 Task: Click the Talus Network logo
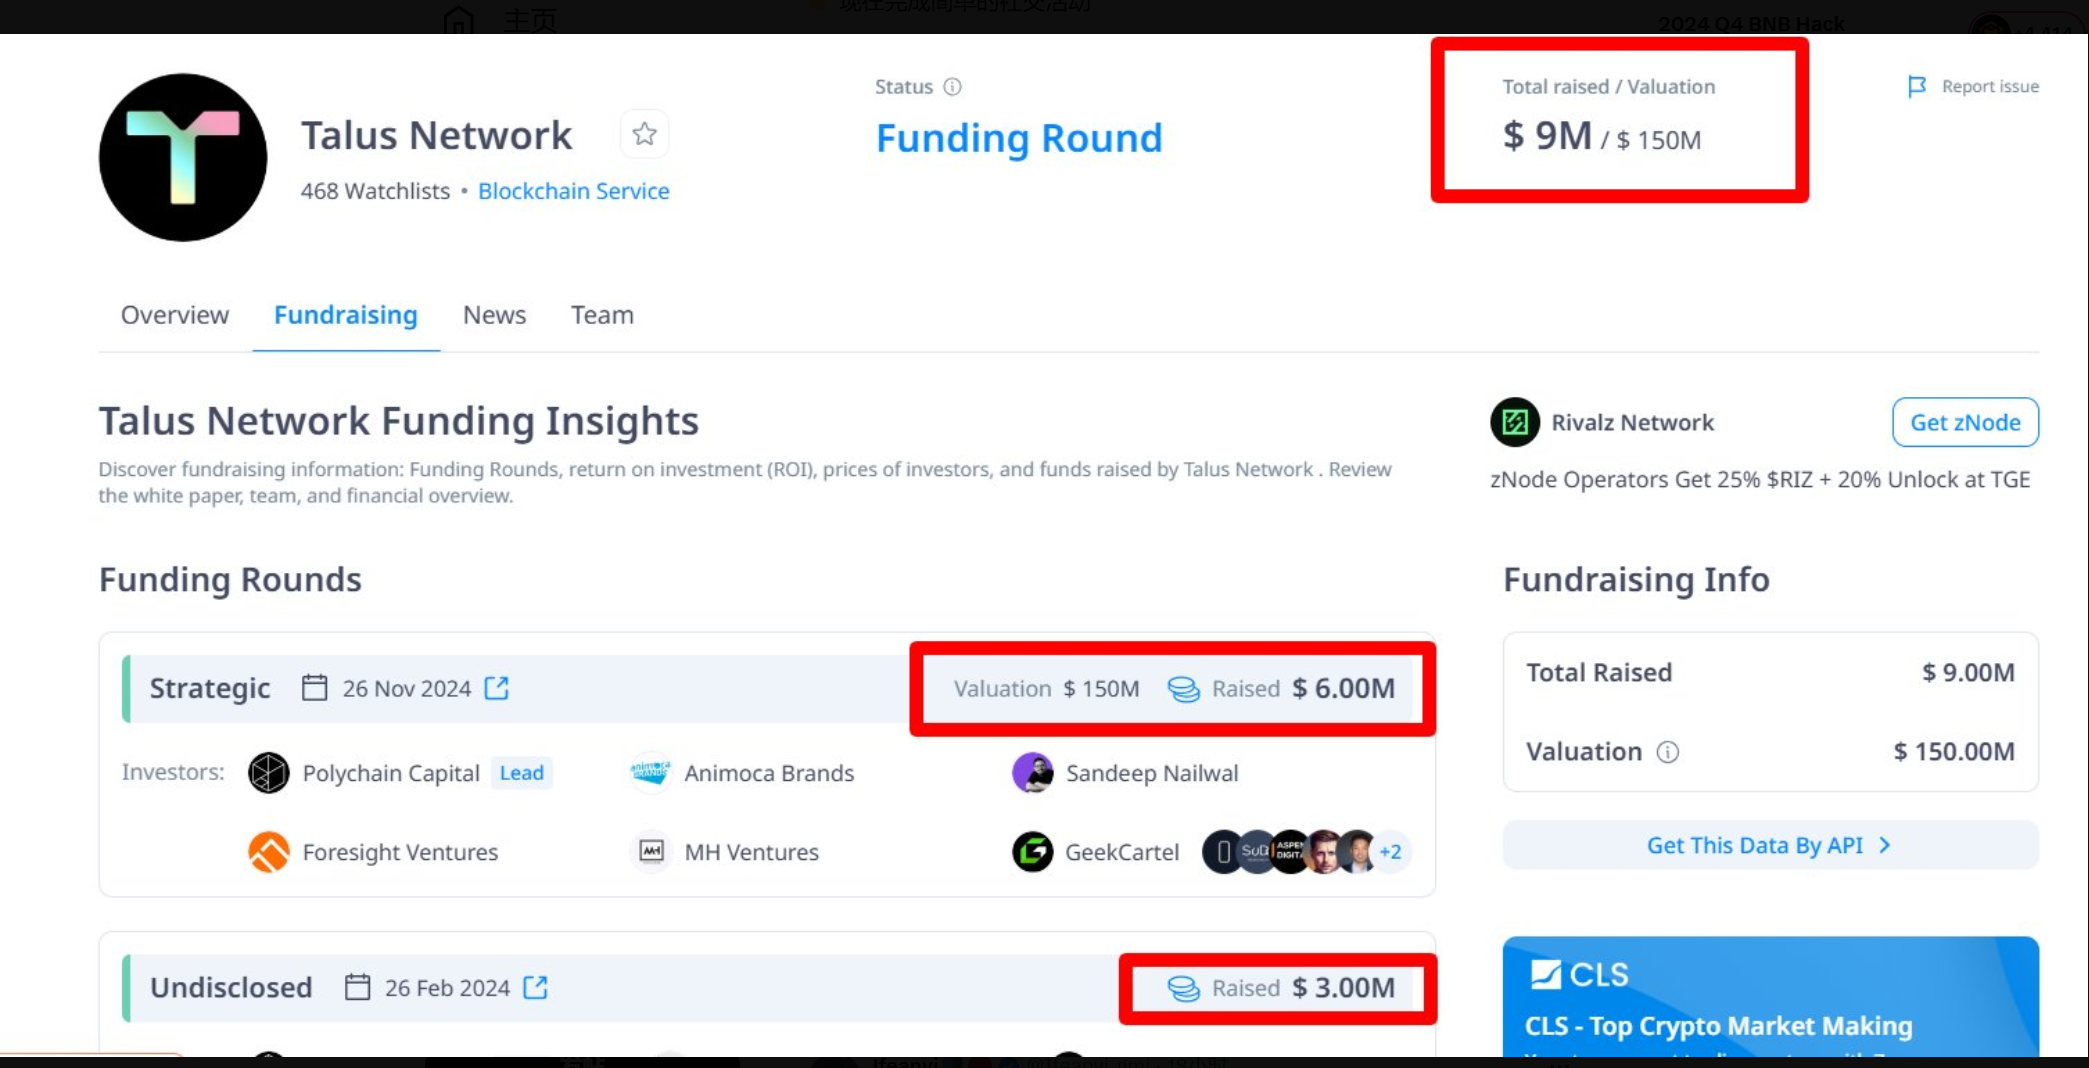pyautogui.click(x=183, y=157)
